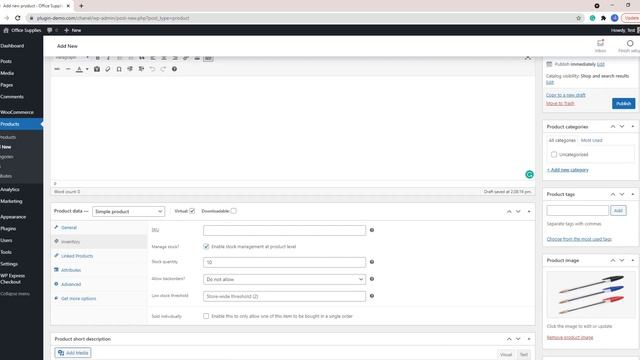The image size is (640, 360).
Task: Open the WooCommerce Inbox icon
Action: [x=600, y=43]
